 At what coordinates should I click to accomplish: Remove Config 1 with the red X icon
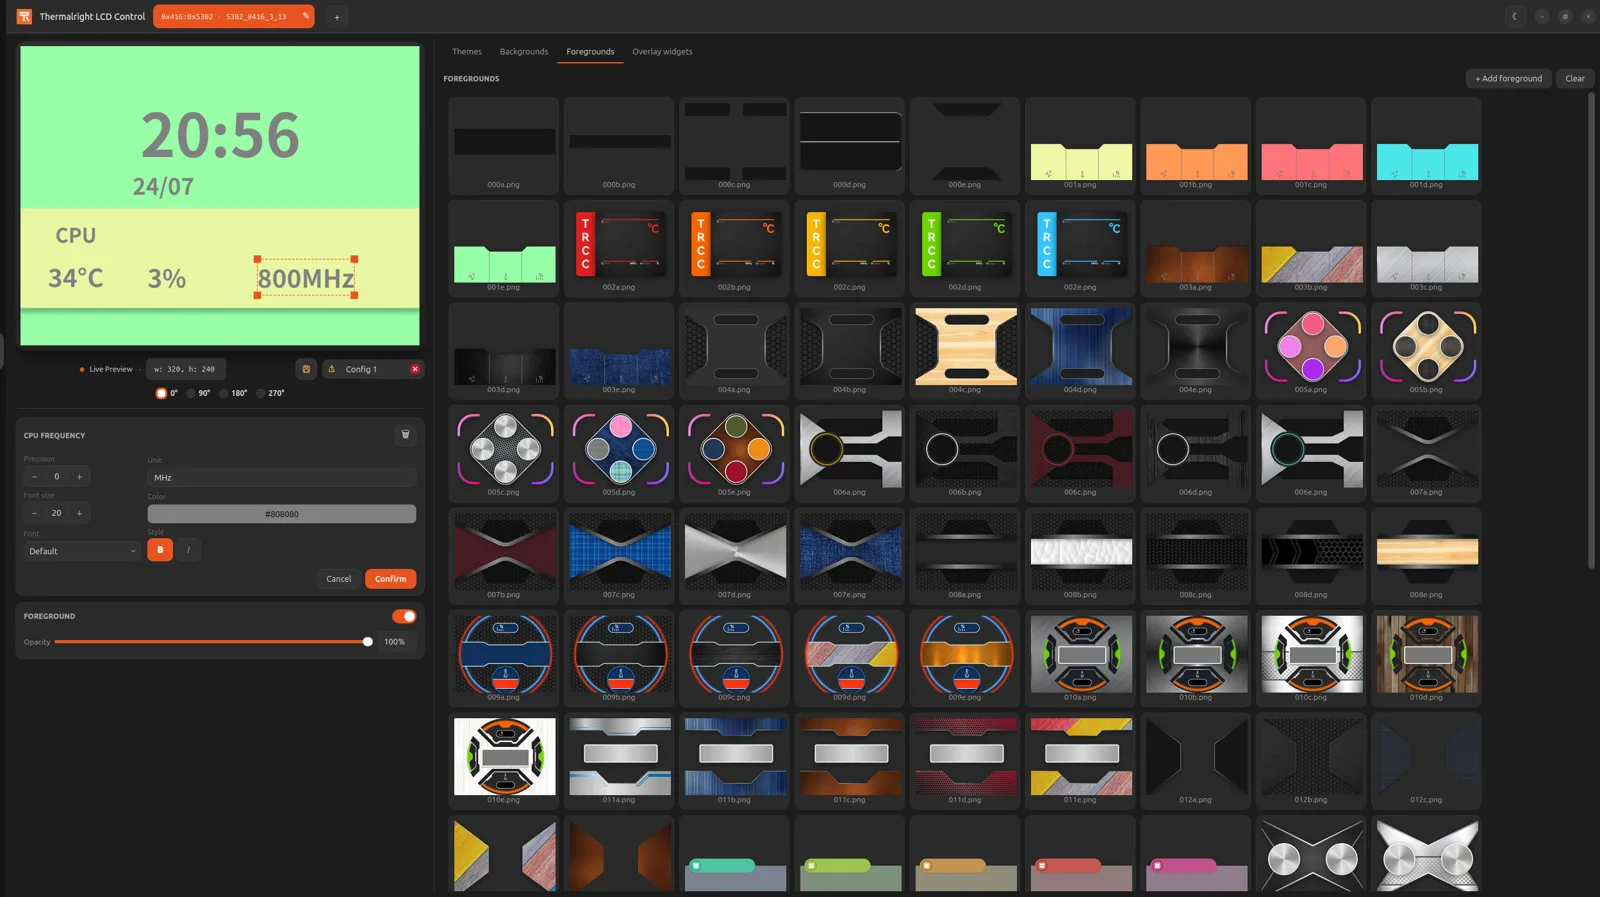click(415, 369)
